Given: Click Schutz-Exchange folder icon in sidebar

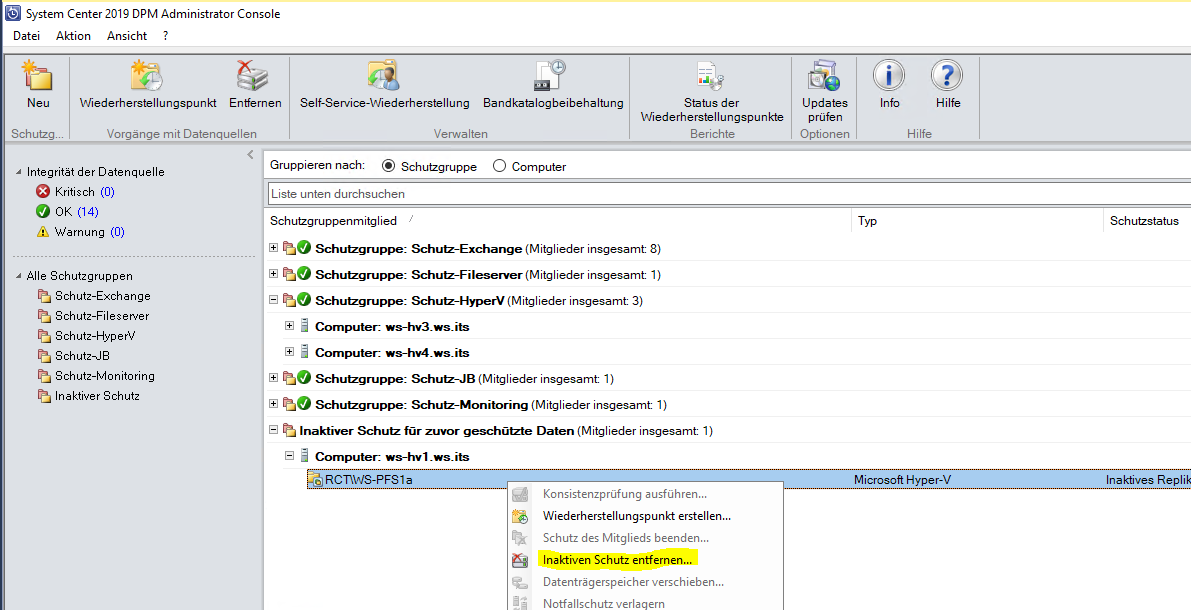Looking at the screenshot, I should [44, 296].
